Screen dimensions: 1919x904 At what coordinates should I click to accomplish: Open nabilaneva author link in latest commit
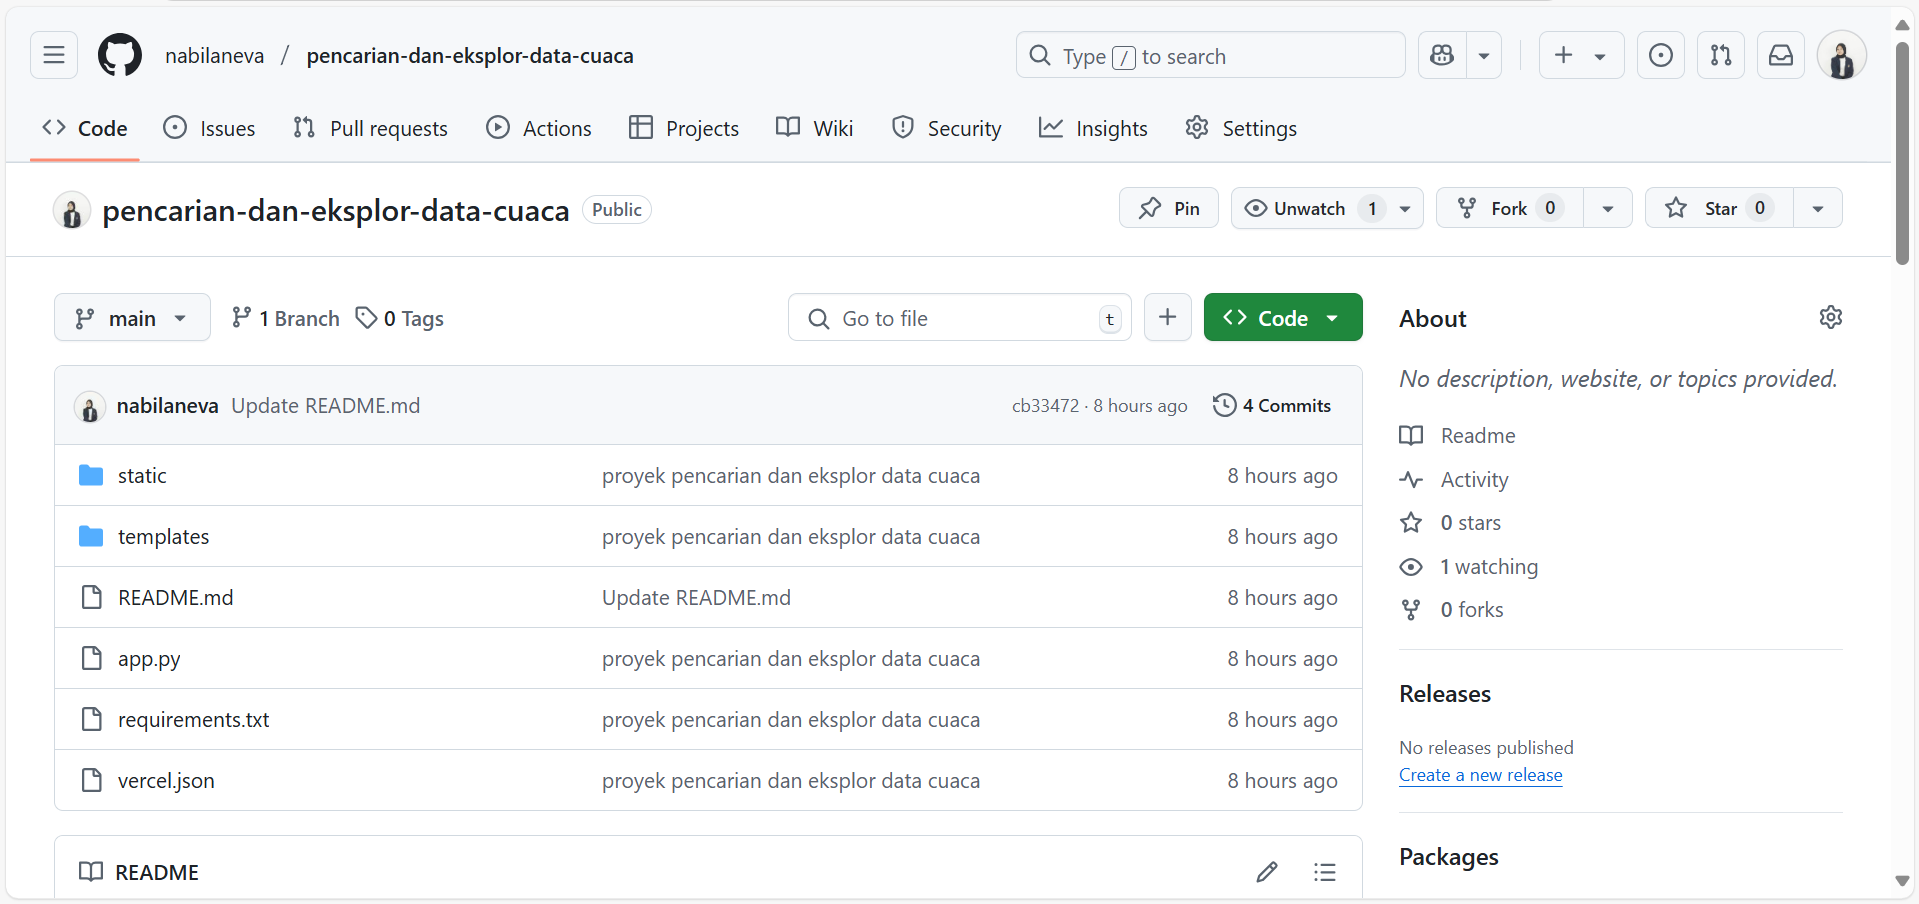point(167,405)
